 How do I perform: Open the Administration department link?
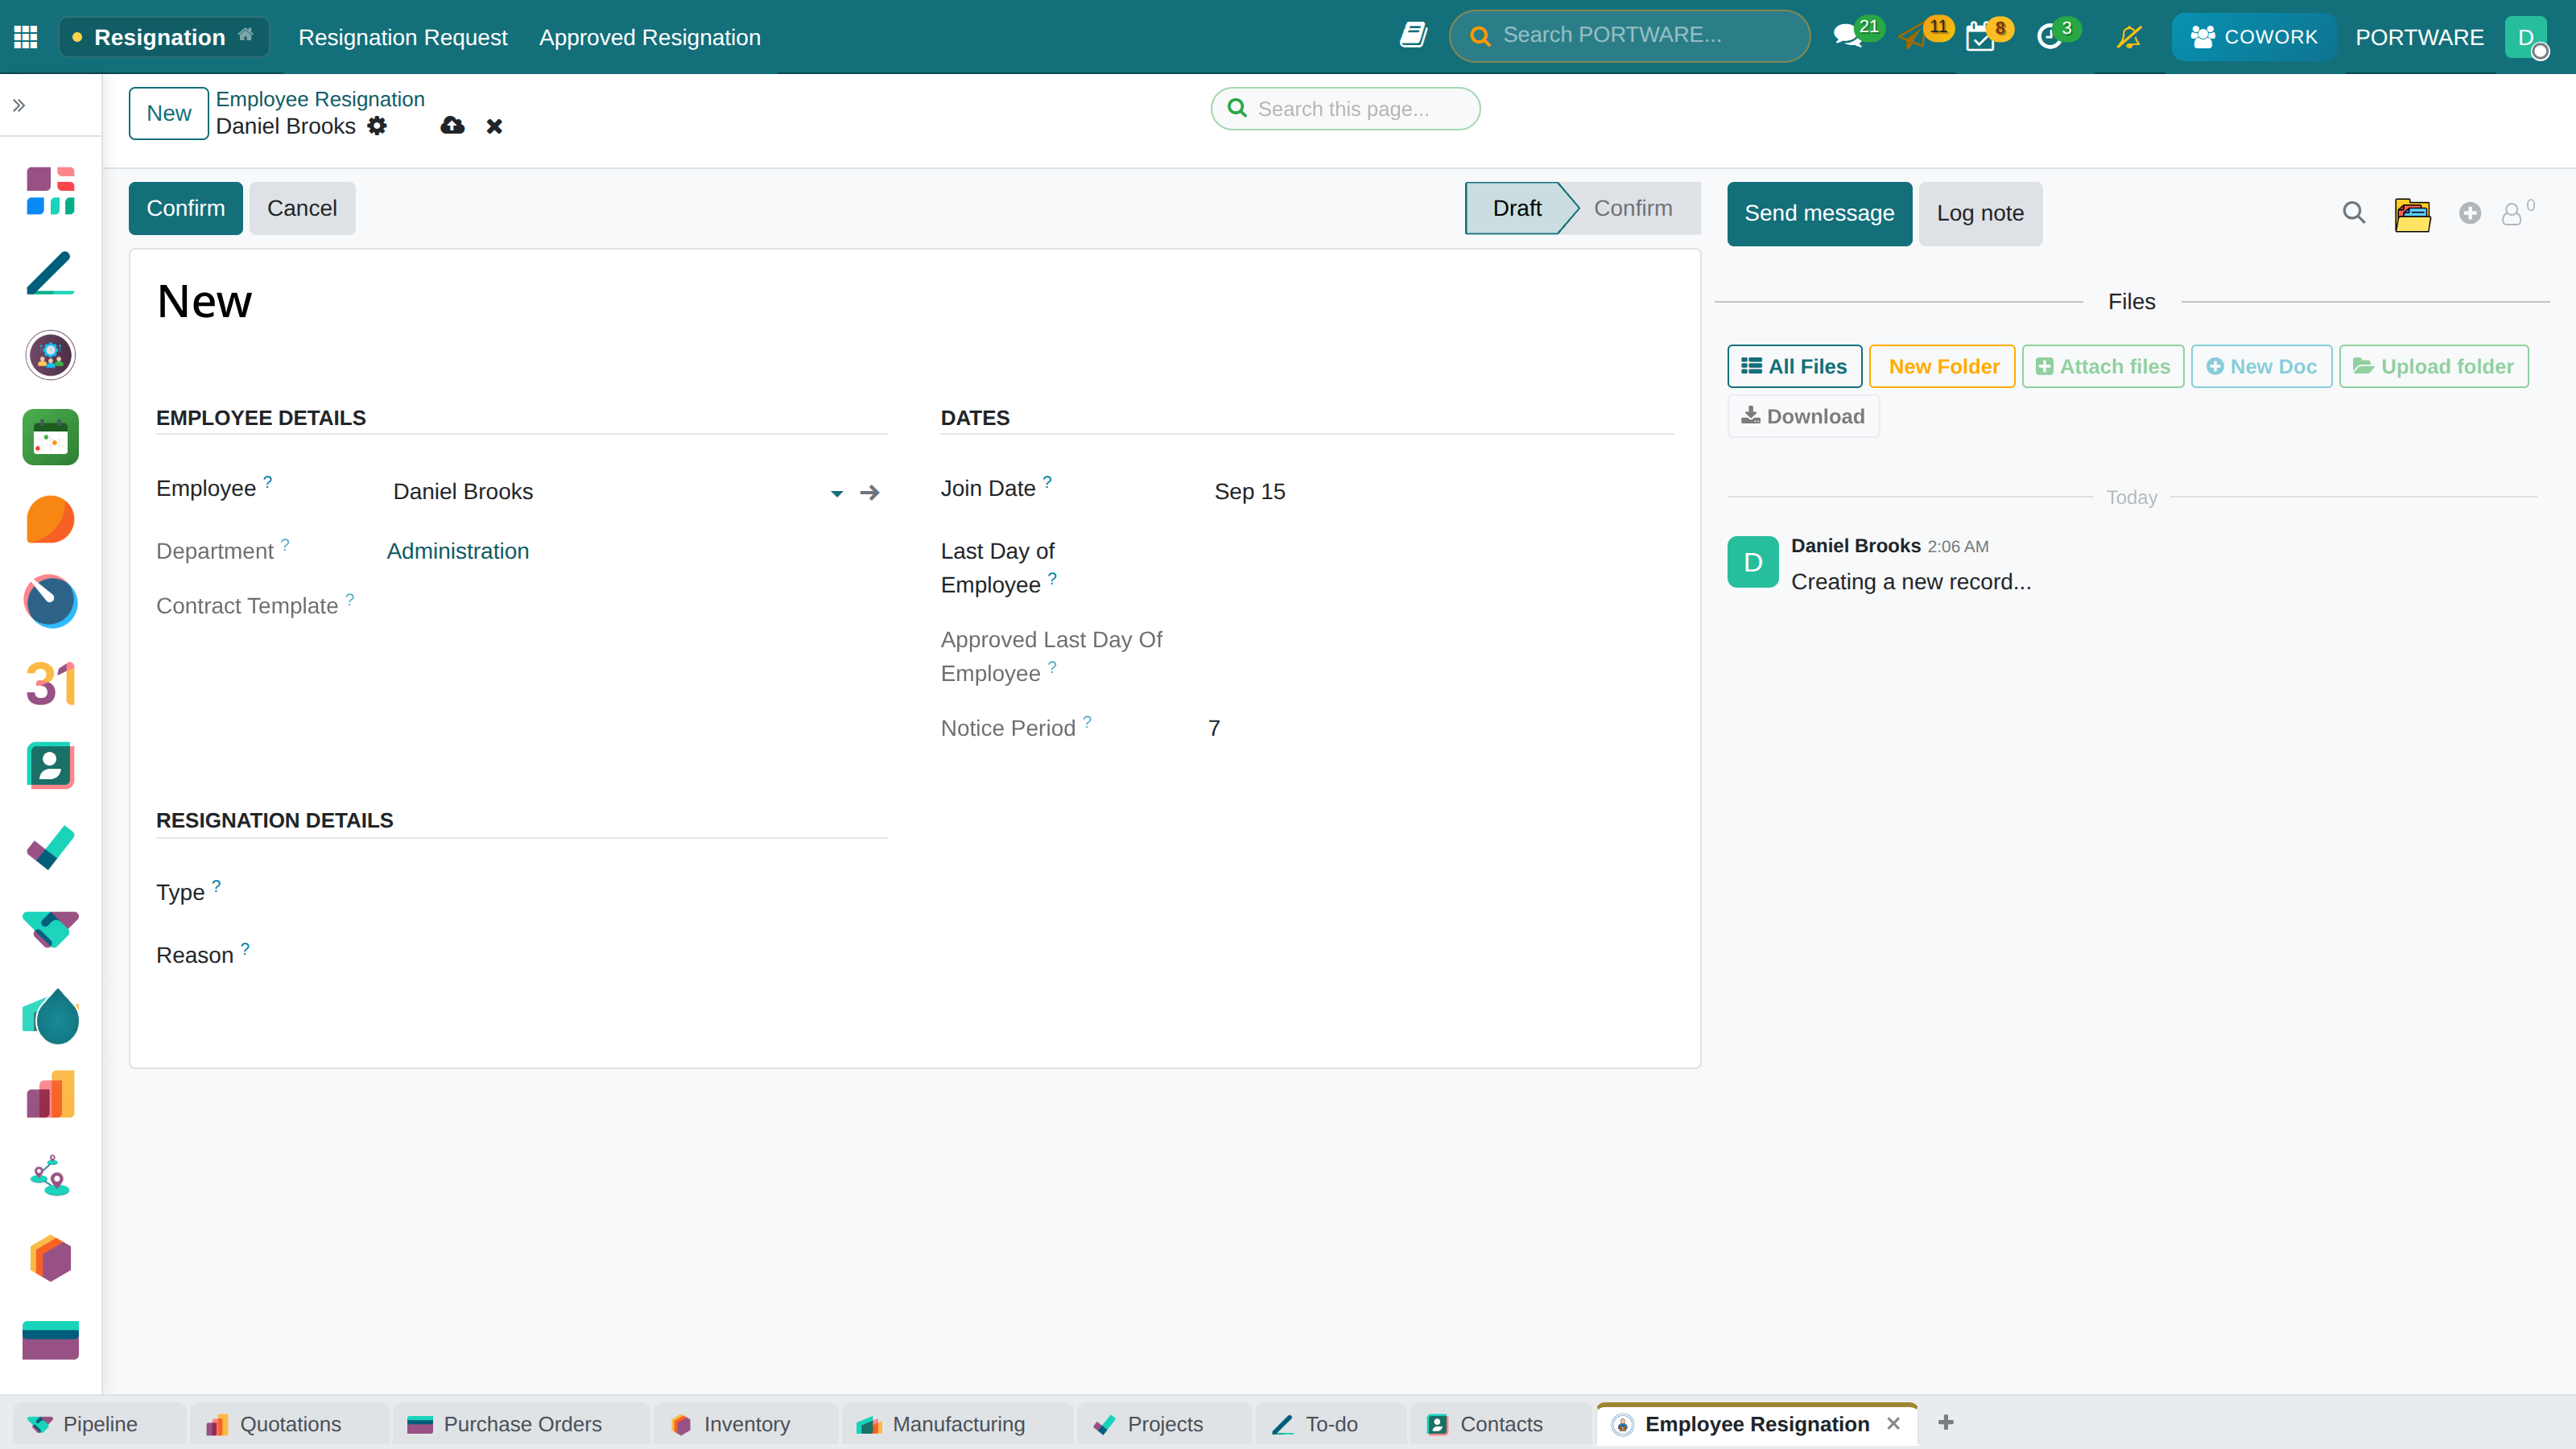(458, 551)
